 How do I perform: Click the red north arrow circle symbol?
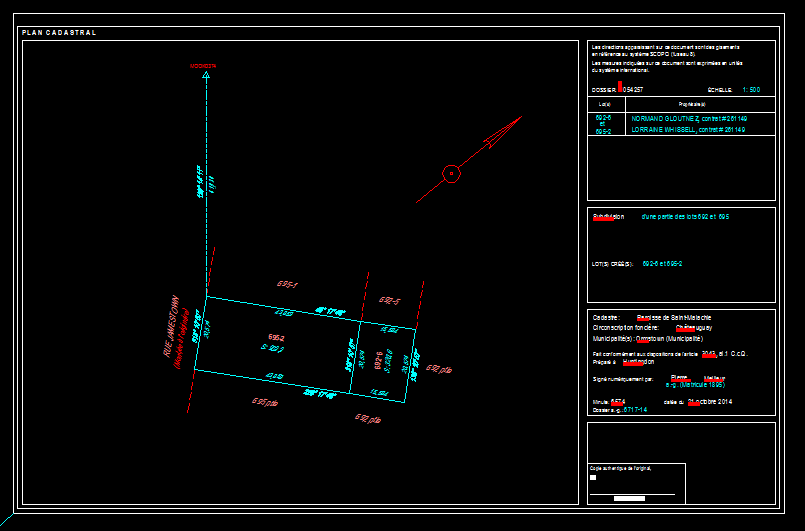[451, 174]
